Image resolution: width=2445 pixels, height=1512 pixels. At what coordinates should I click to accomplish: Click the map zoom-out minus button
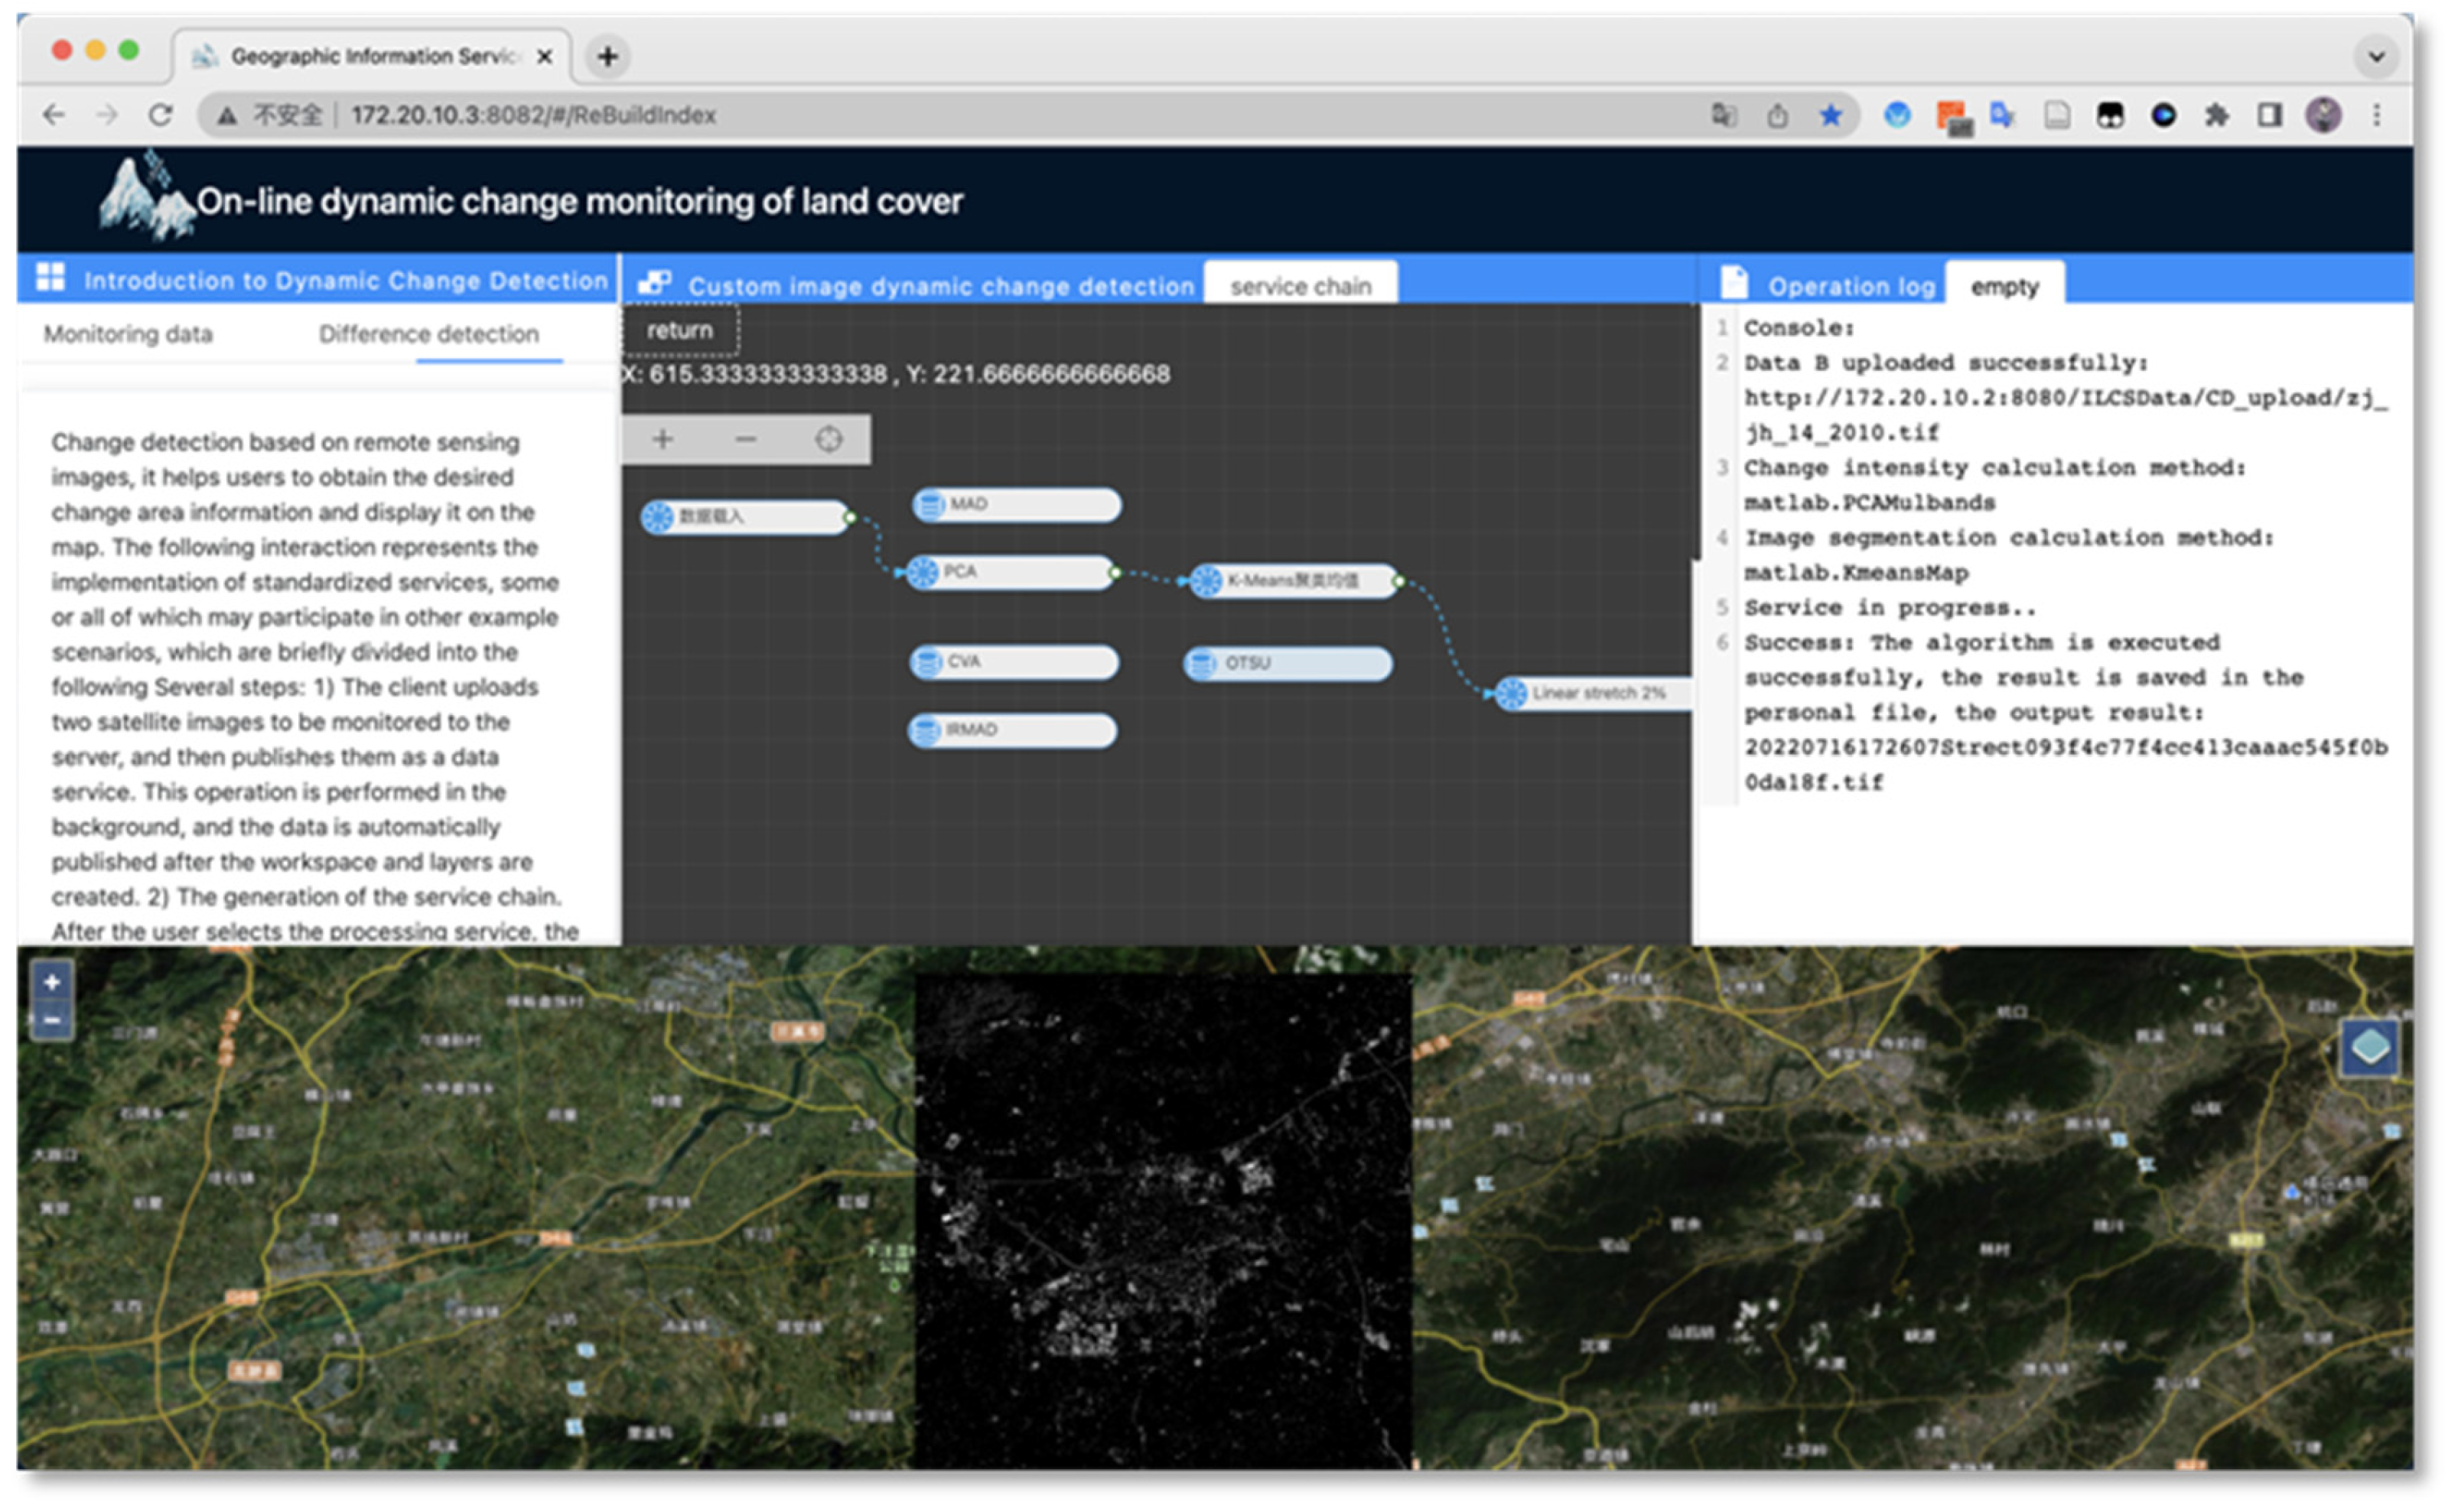click(52, 1021)
